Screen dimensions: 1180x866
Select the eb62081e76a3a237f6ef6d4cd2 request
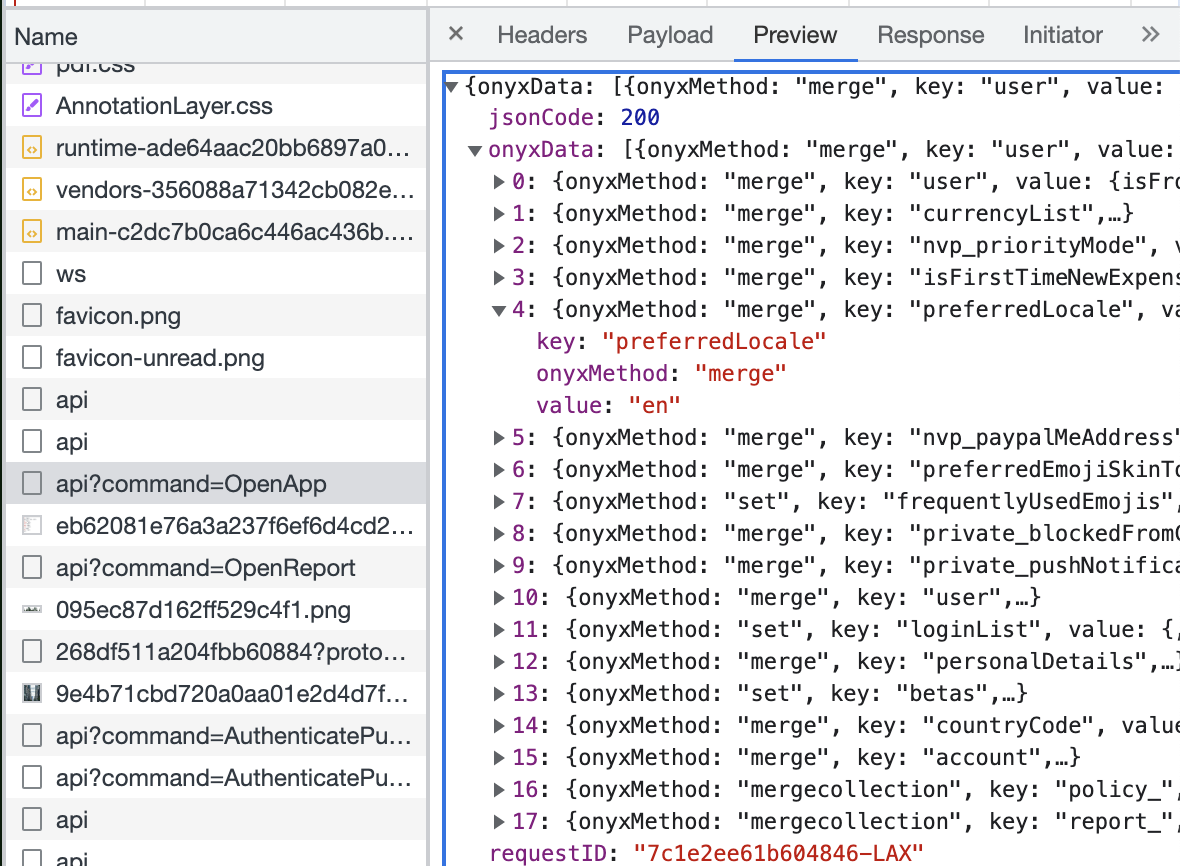pyautogui.click(x=216, y=525)
